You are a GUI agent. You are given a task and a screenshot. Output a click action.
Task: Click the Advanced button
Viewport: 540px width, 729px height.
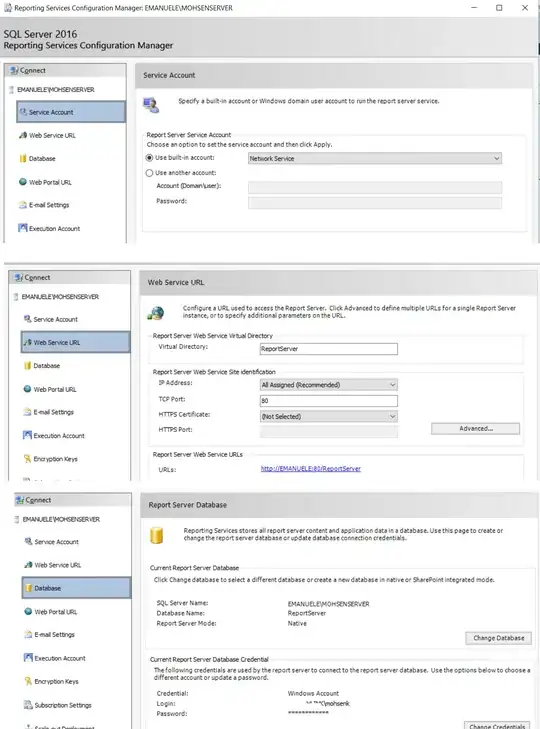point(475,429)
